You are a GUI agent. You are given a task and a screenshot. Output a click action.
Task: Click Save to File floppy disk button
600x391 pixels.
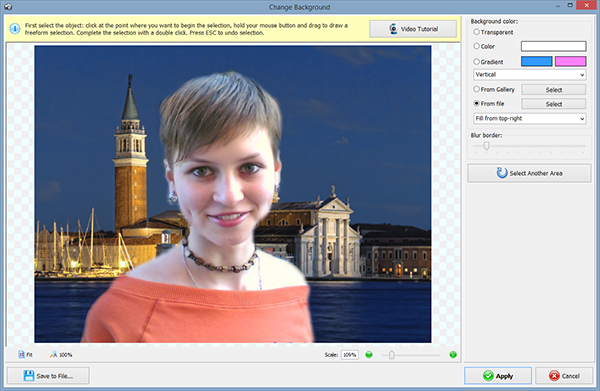click(x=48, y=376)
